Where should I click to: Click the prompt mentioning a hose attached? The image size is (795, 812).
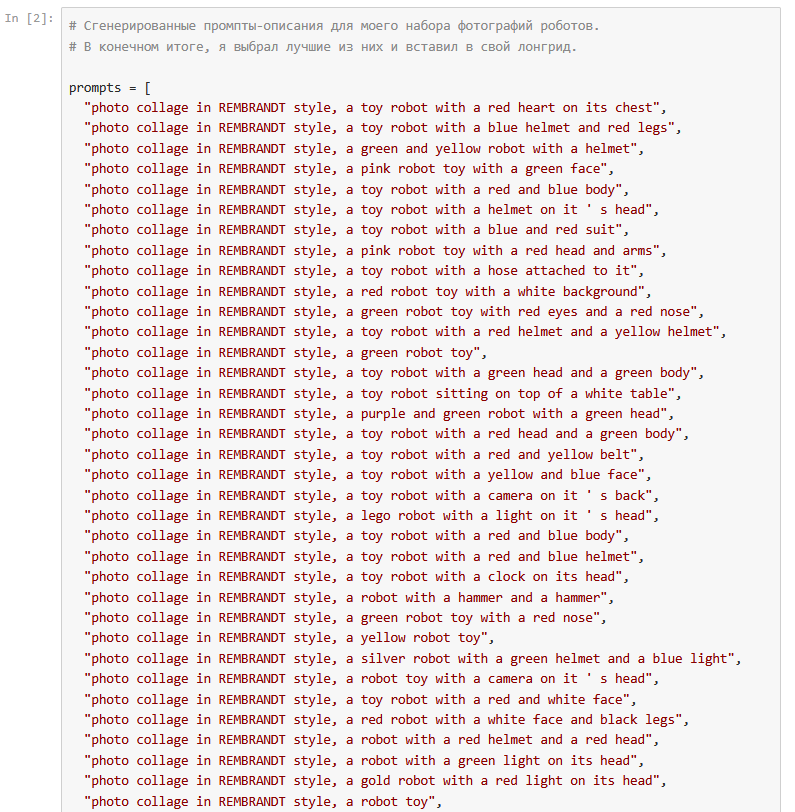tap(360, 271)
